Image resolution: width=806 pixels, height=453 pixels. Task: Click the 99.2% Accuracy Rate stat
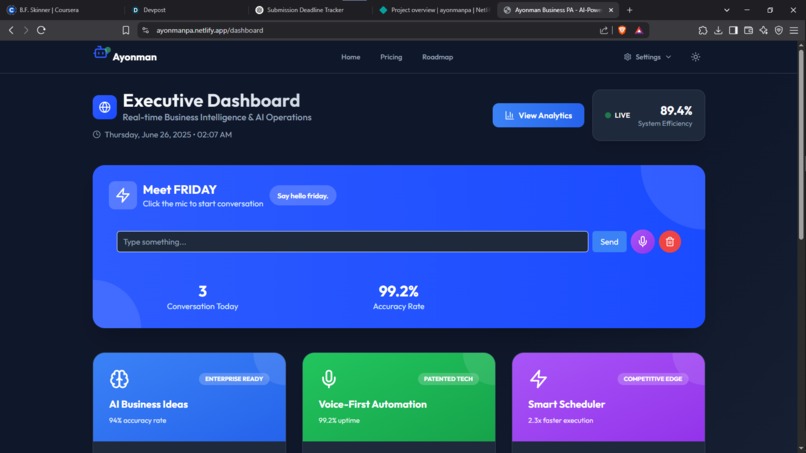point(399,298)
